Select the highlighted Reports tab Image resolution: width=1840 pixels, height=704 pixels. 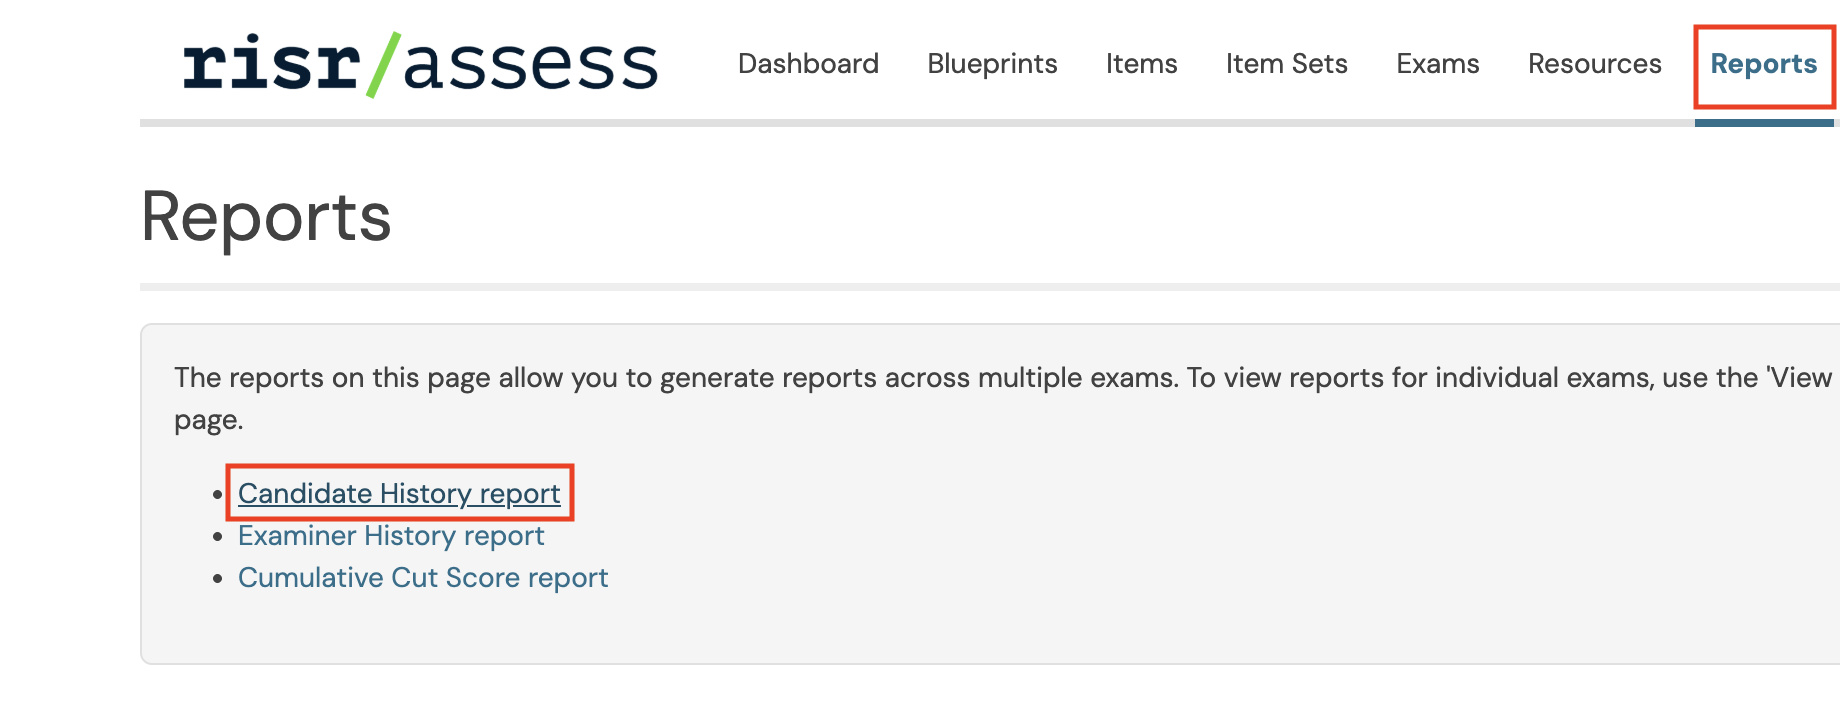tap(1763, 64)
